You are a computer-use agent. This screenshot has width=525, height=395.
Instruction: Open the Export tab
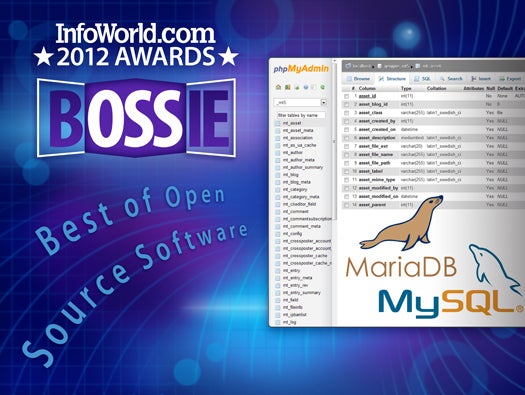click(510, 79)
